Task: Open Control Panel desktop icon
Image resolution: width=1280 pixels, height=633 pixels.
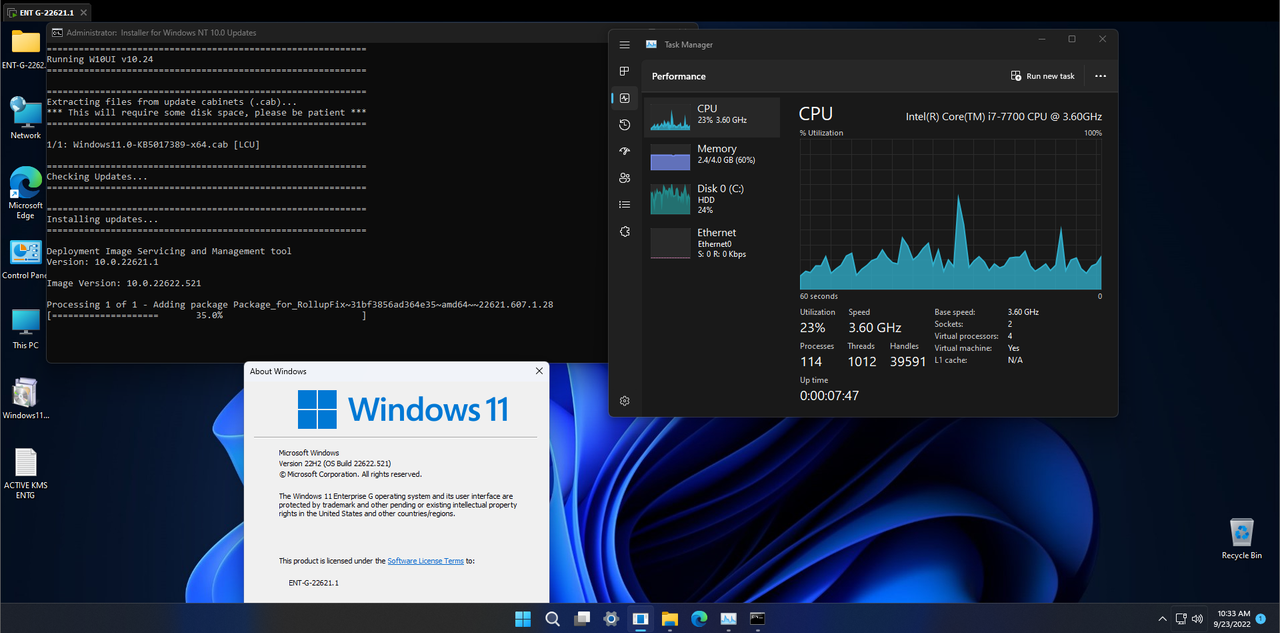Action: [x=25, y=259]
